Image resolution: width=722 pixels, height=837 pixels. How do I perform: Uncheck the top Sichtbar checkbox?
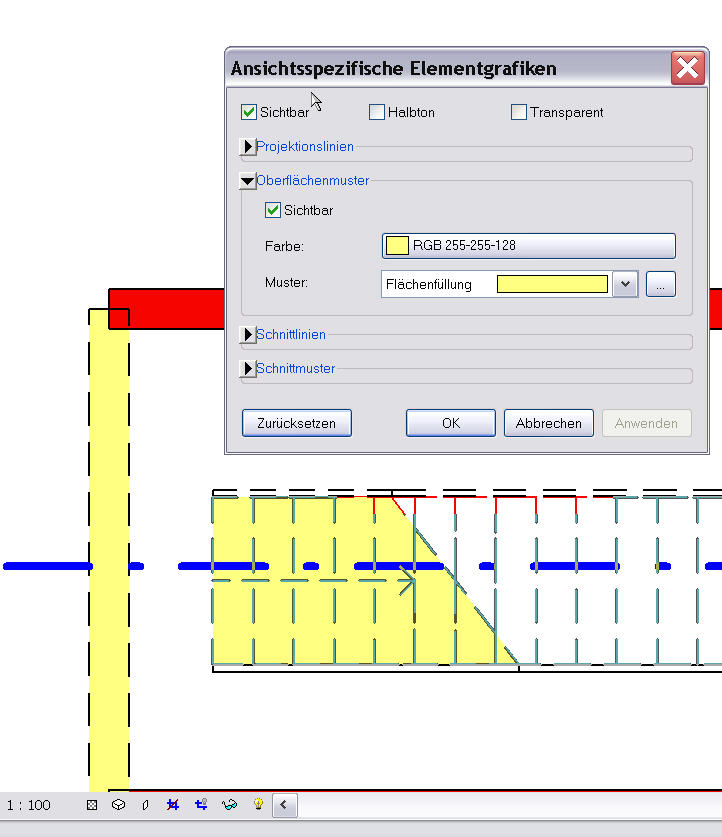click(x=249, y=112)
